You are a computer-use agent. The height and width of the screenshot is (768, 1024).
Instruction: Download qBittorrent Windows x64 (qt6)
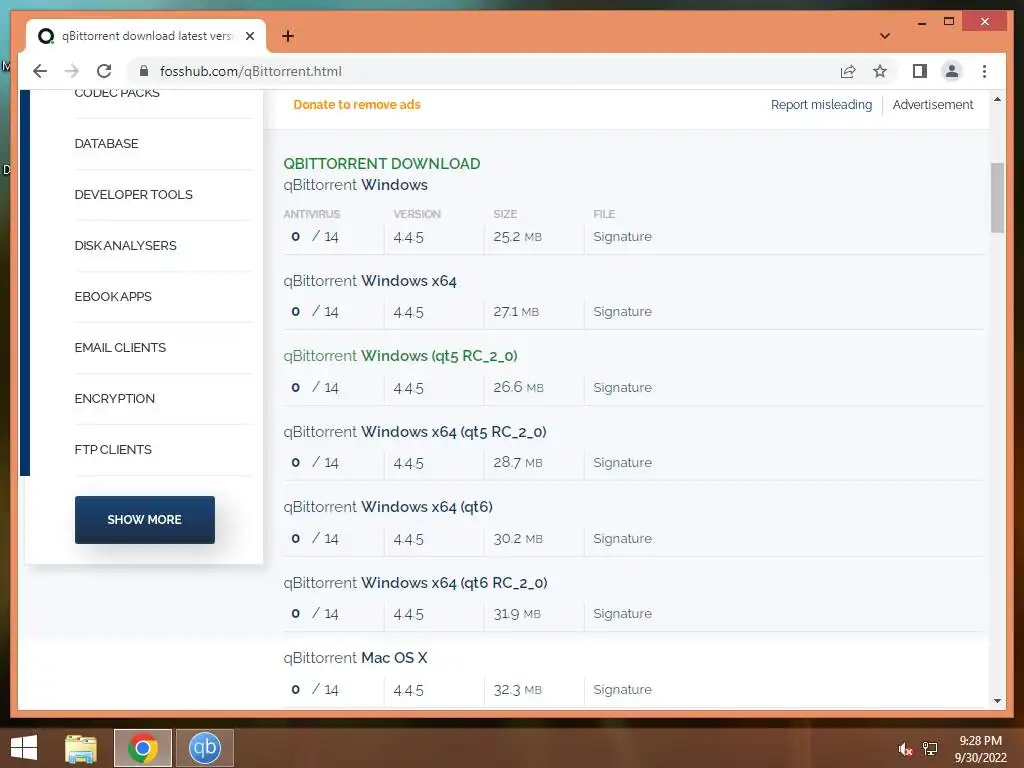tap(388, 507)
